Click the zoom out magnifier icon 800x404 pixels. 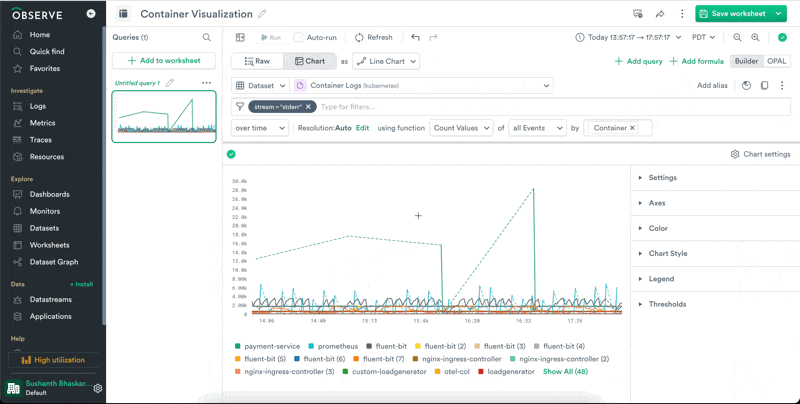737,37
